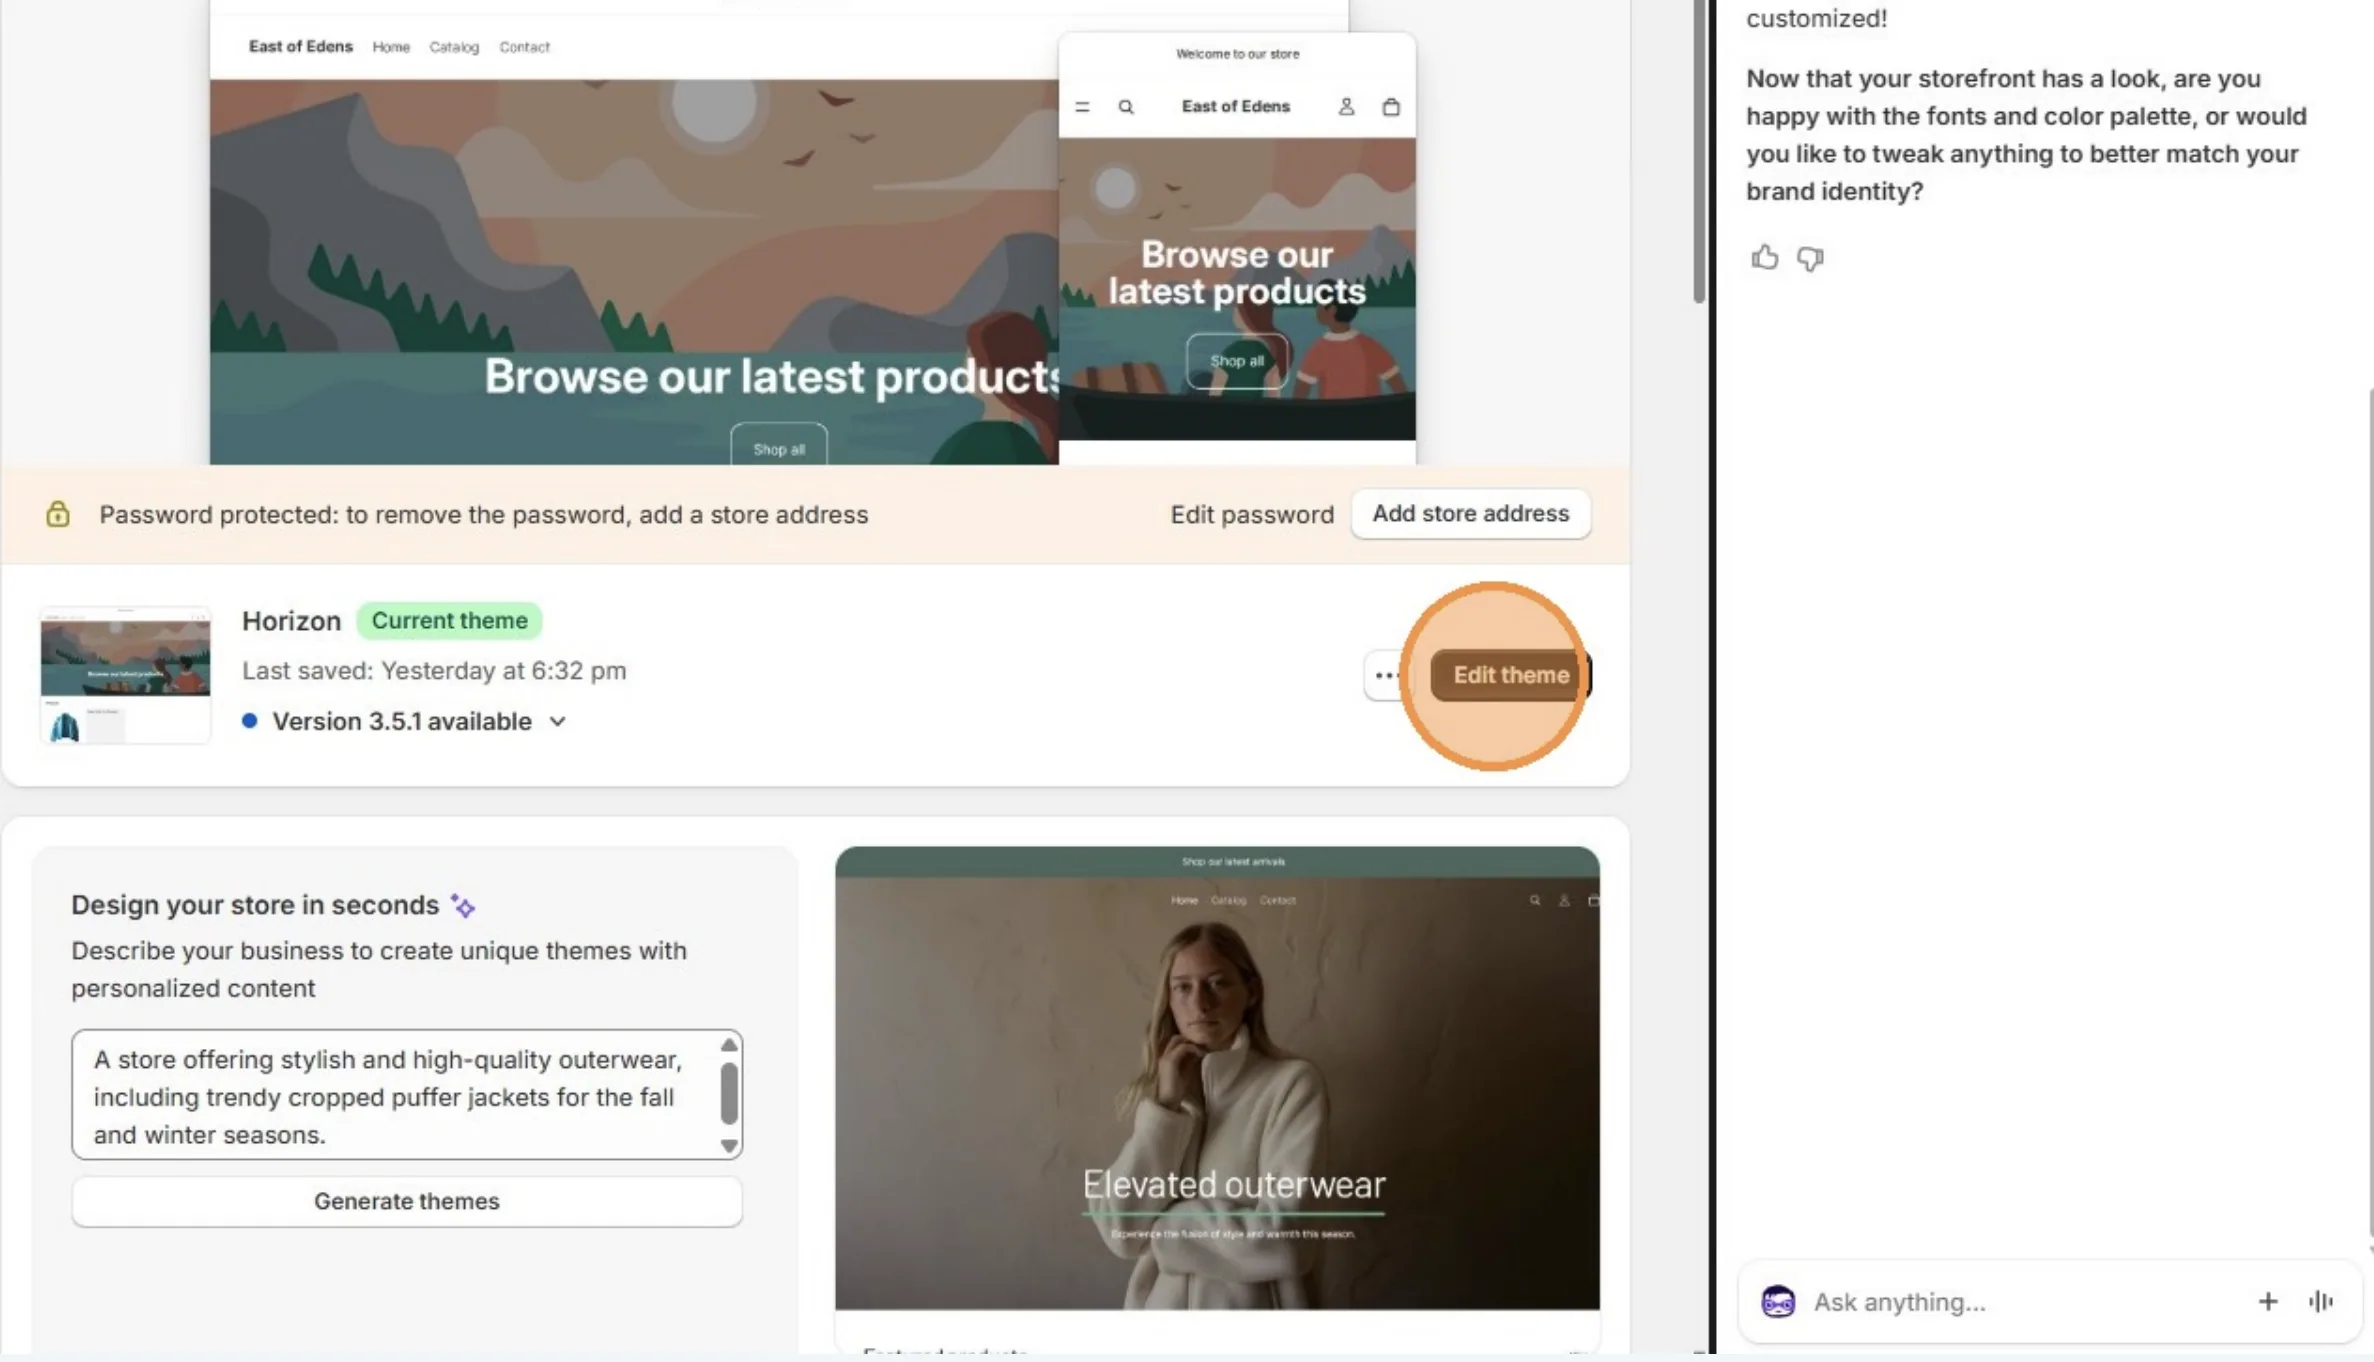Viewport: 2374px width, 1362px height.
Task: Click the Last saved timestamp text
Action: (434, 670)
